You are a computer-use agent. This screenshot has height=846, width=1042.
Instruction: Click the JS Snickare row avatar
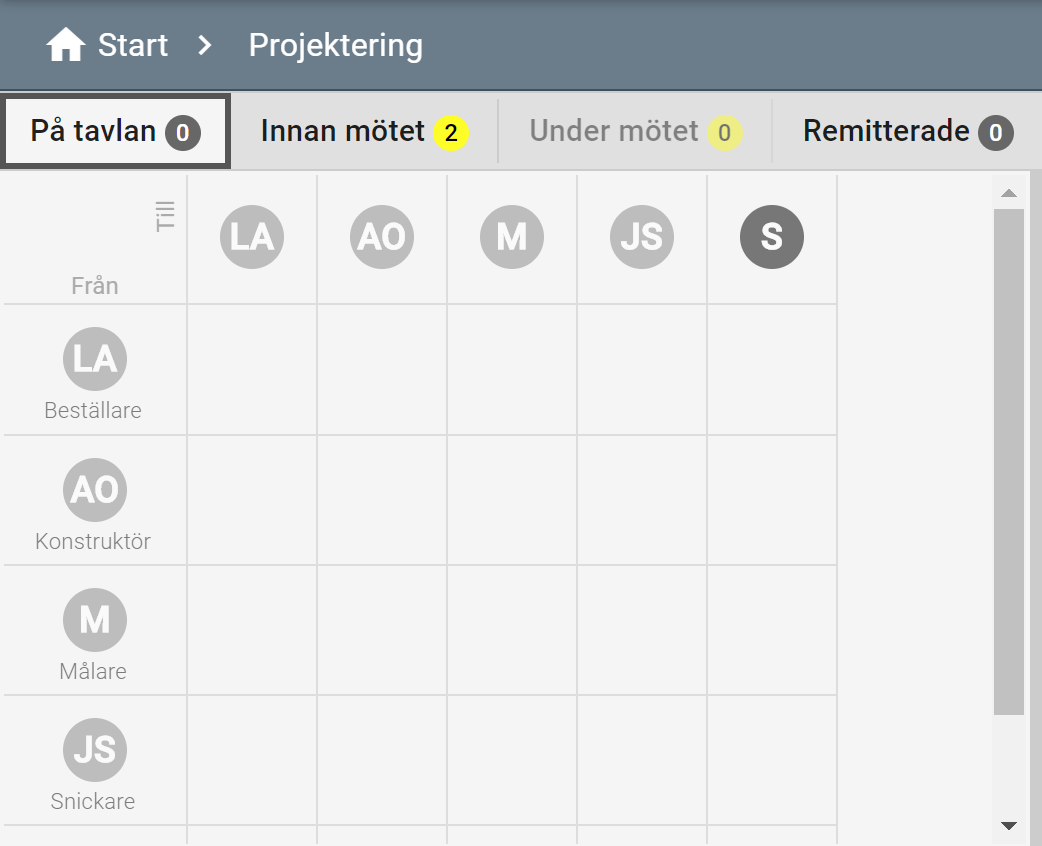pos(95,750)
